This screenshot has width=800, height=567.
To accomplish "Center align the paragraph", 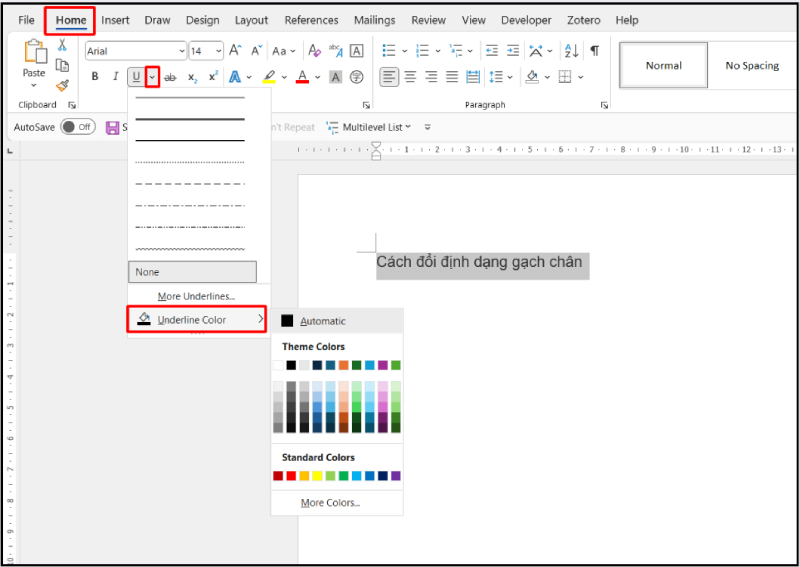I will coord(410,77).
